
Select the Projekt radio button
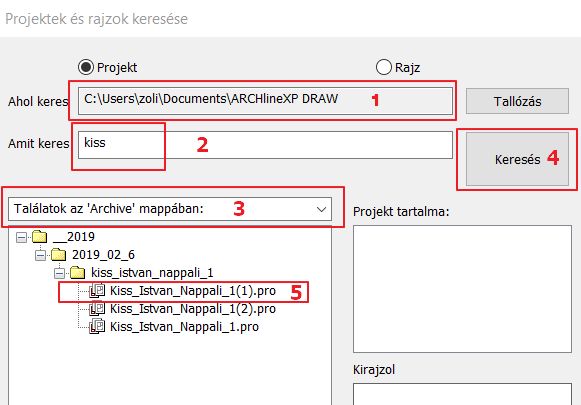[86, 67]
